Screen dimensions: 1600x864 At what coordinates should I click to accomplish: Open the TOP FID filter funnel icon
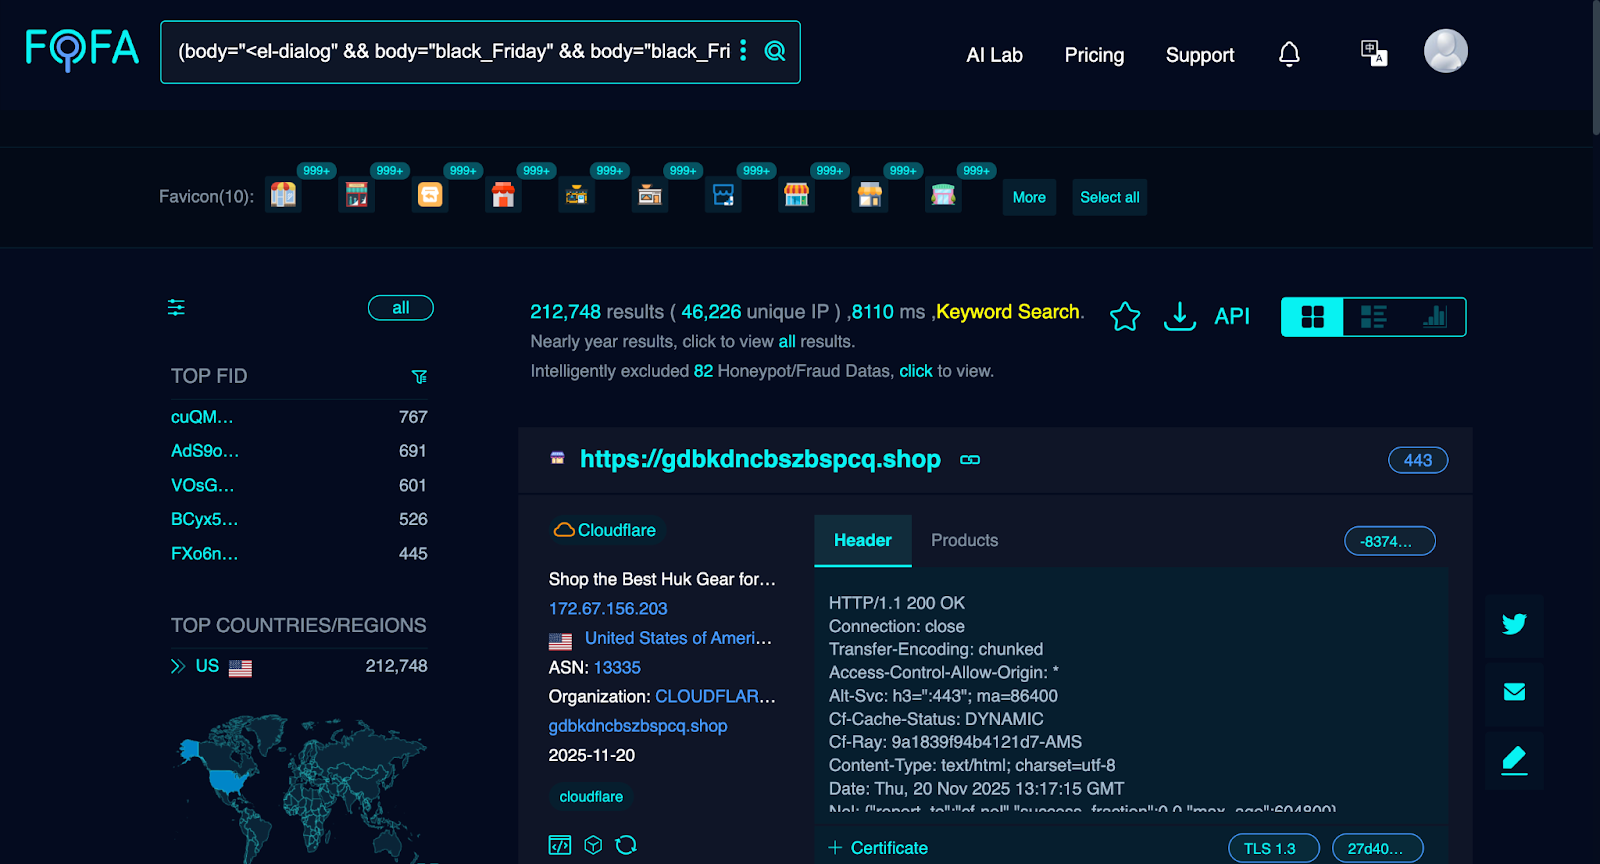(x=419, y=377)
